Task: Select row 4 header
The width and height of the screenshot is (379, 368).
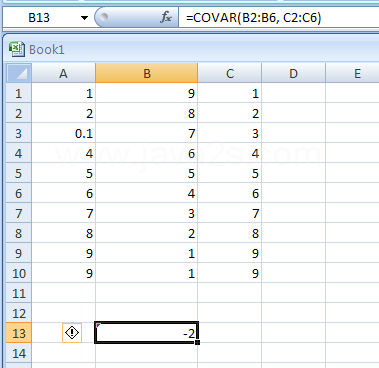Action: click(x=19, y=153)
